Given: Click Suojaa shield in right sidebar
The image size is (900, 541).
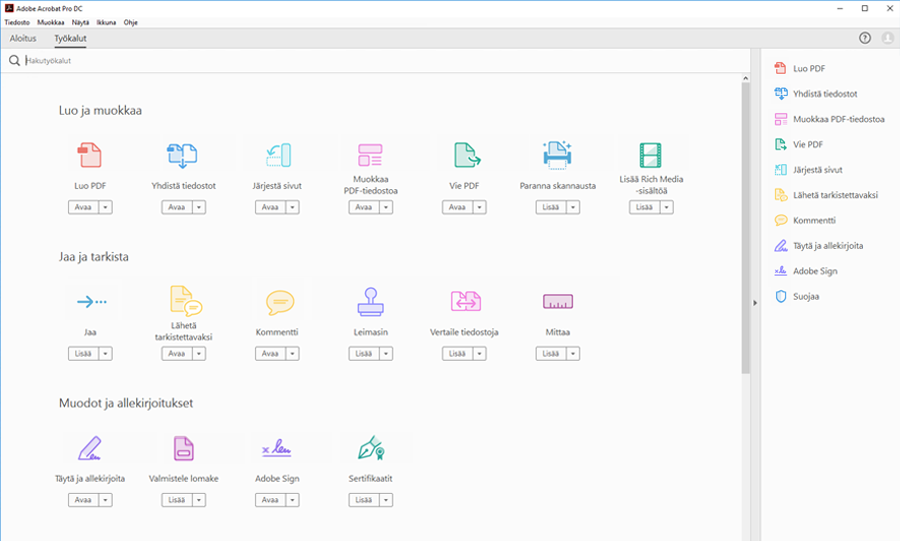Looking at the screenshot, I should pos(797,296).
